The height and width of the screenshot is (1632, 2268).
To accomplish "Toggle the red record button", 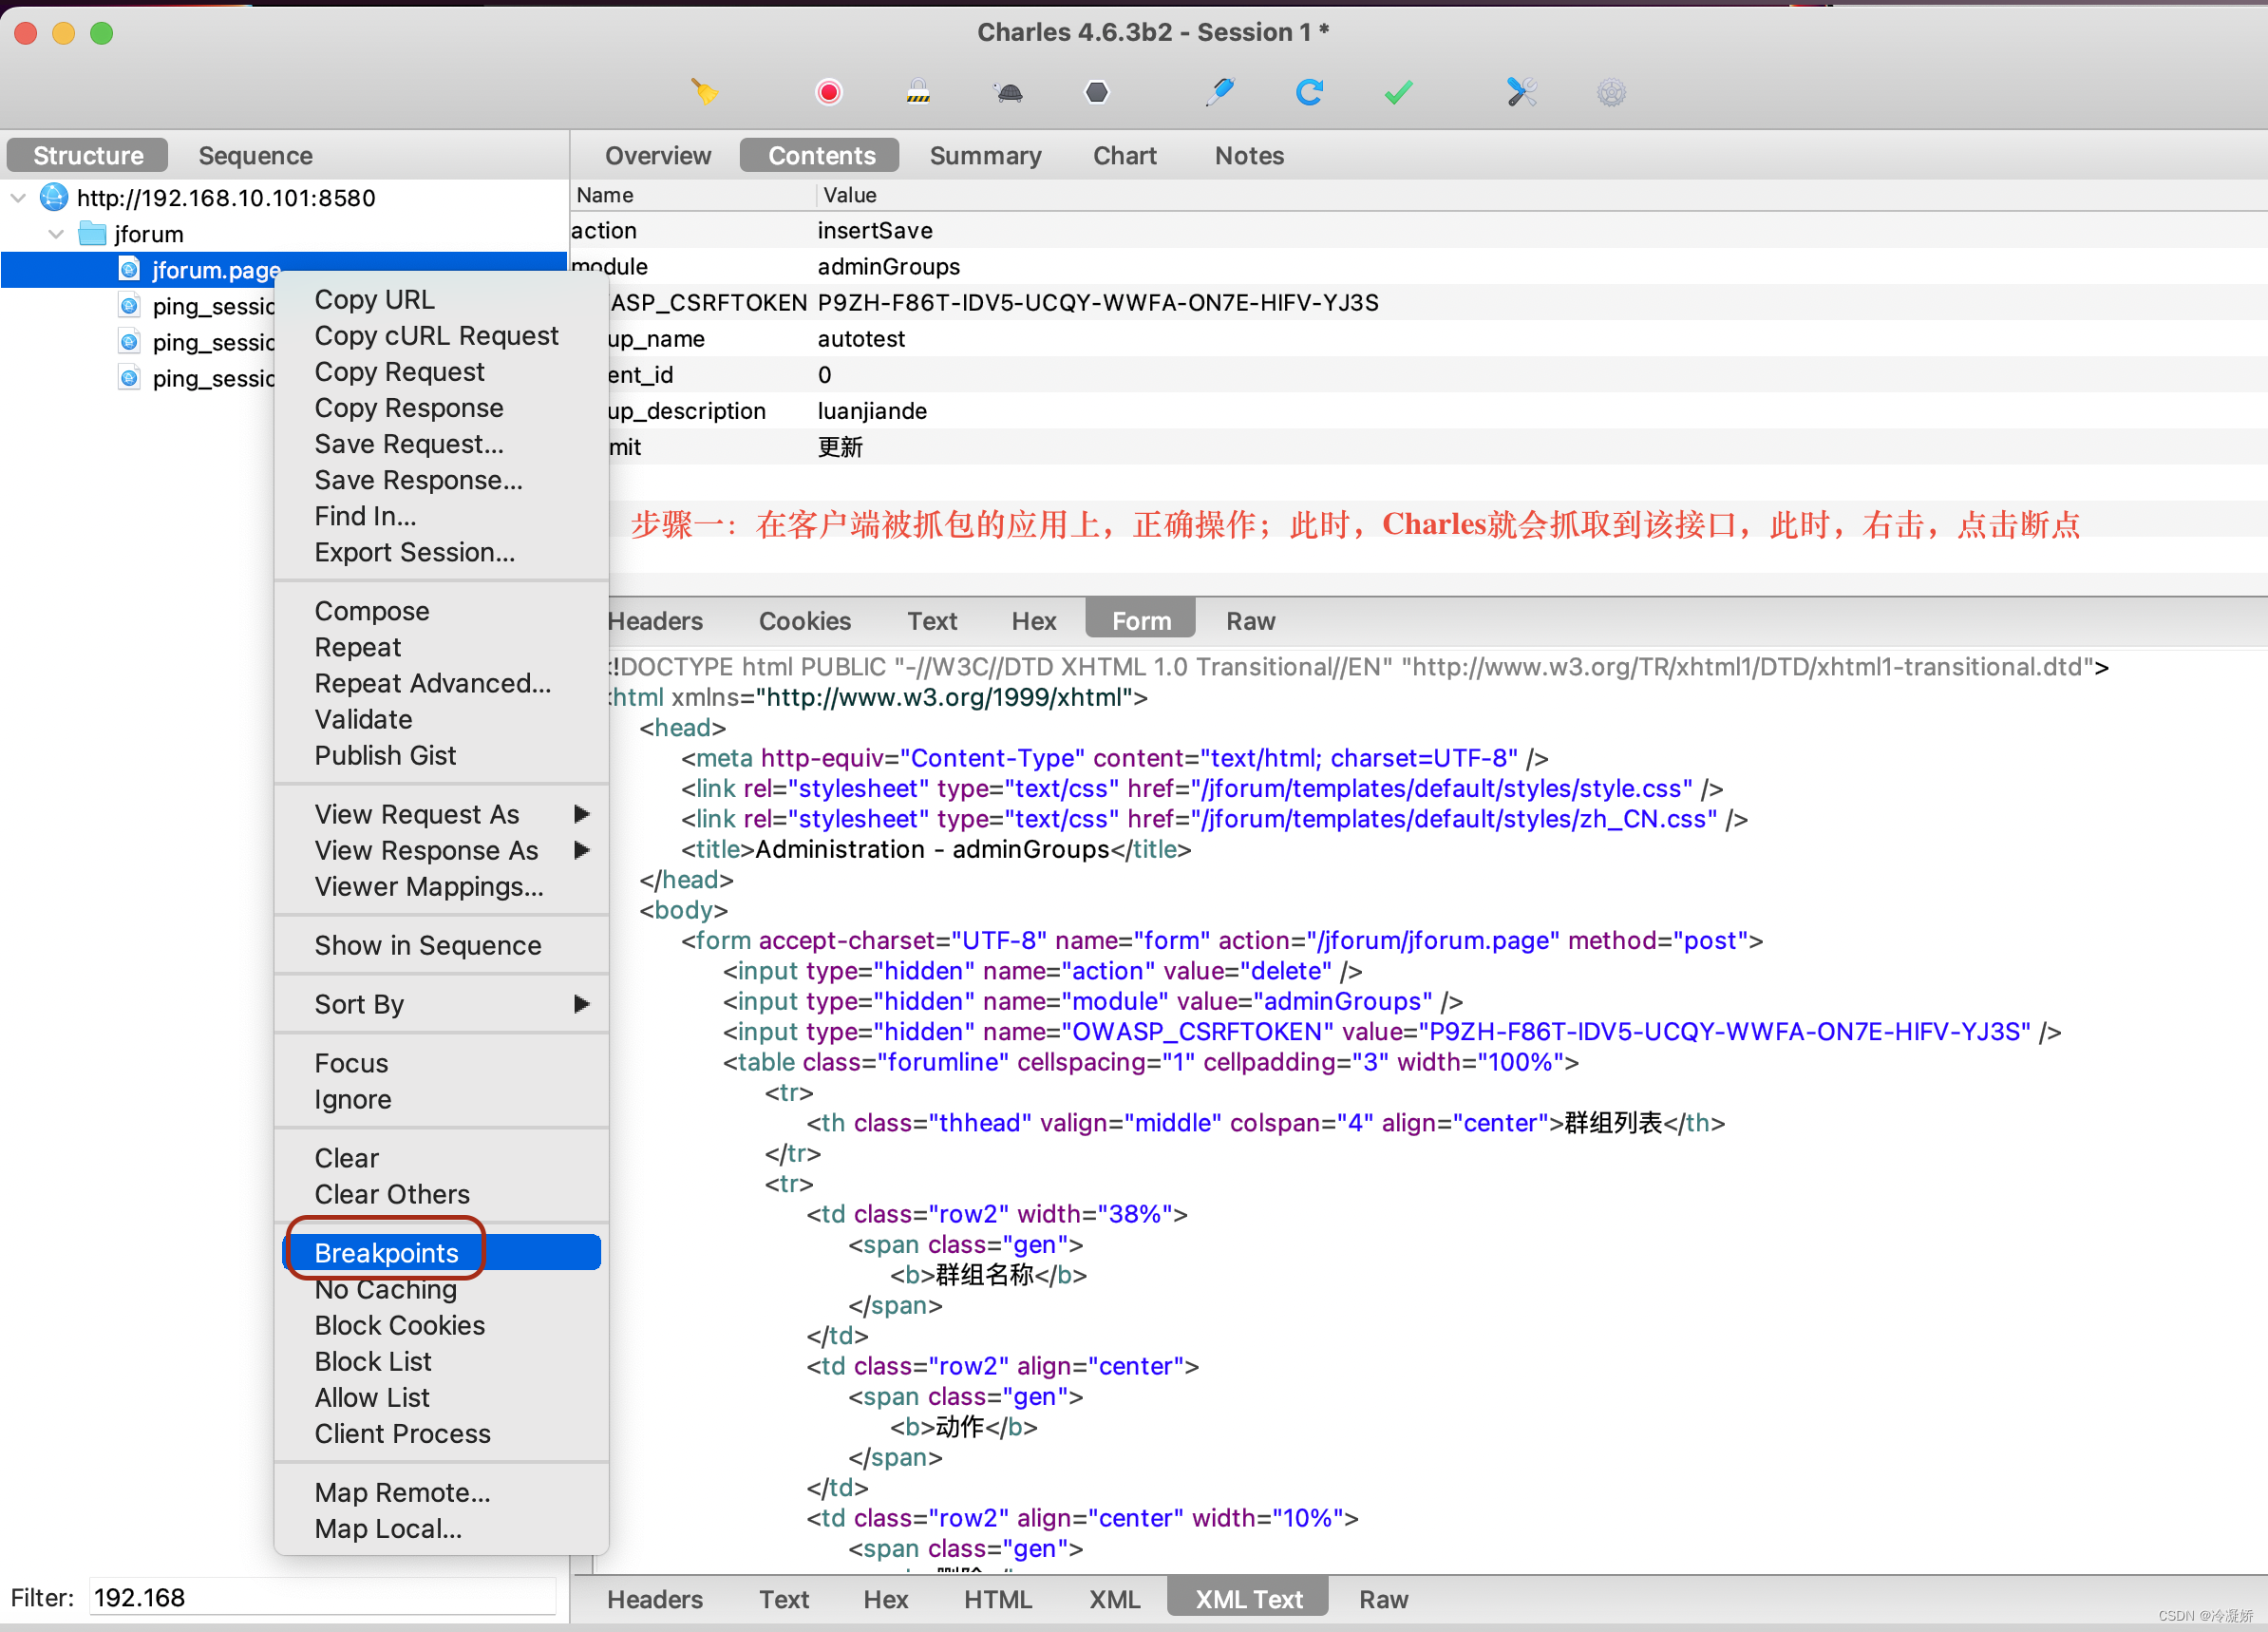I will (x=828, y=93).
